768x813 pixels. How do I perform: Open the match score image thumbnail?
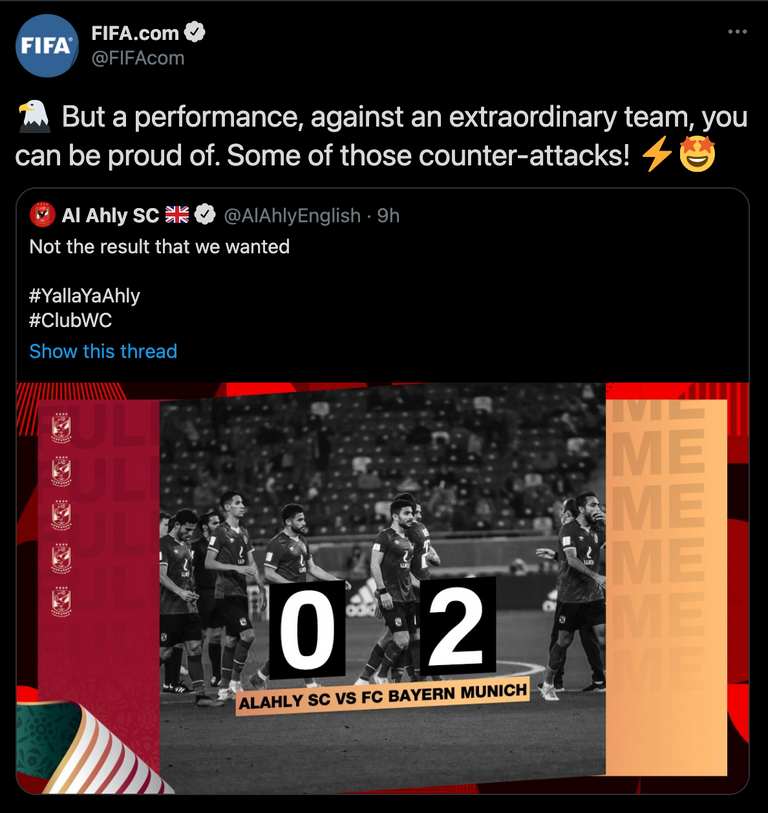[383, 588]
